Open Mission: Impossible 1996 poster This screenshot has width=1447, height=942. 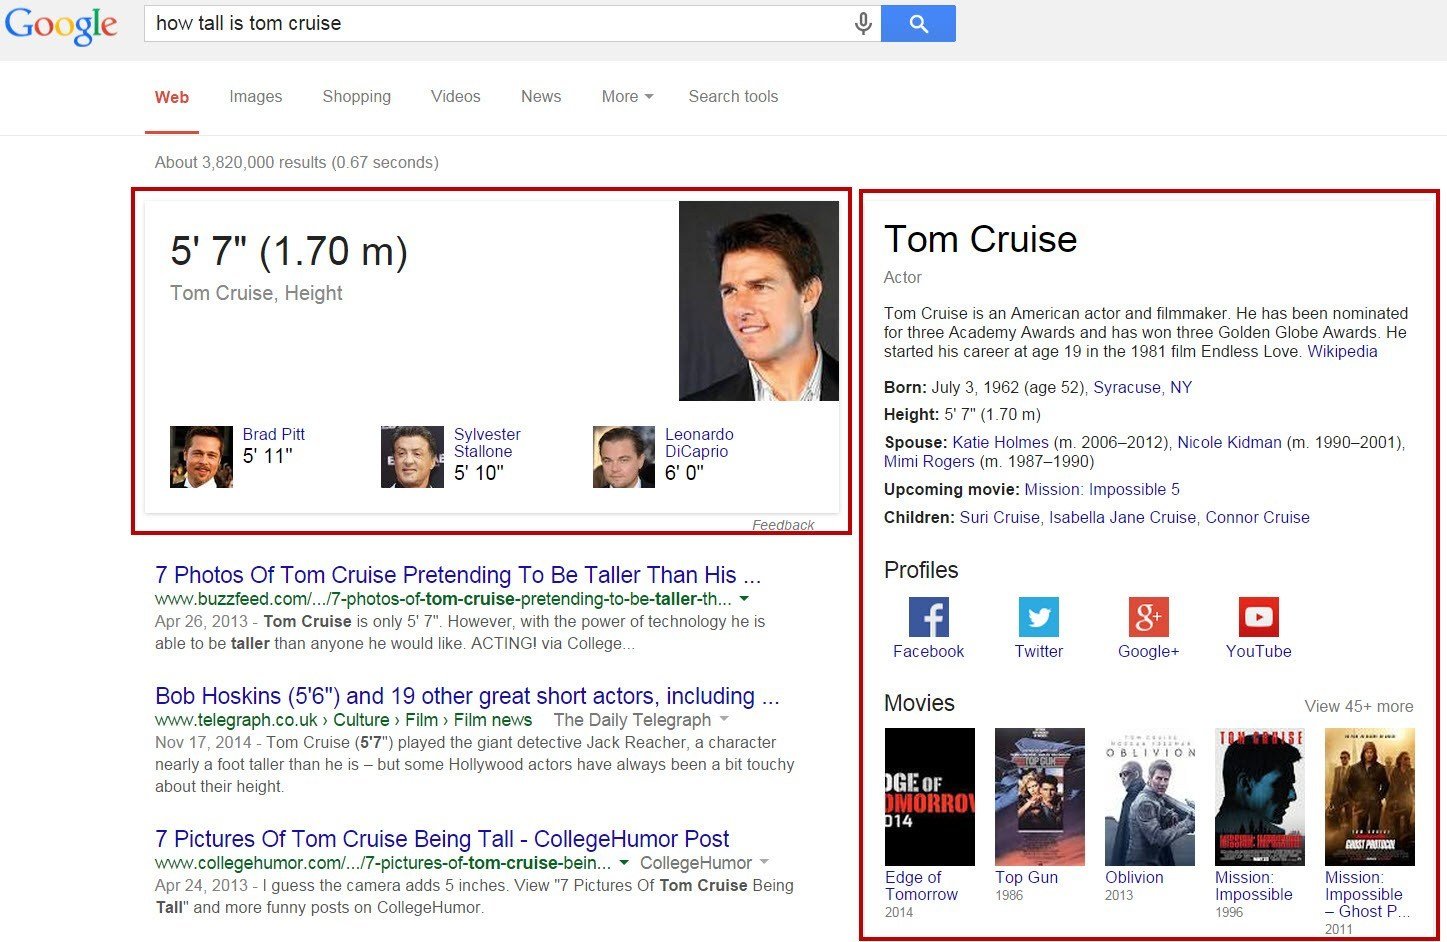(x=1260, y=797)
